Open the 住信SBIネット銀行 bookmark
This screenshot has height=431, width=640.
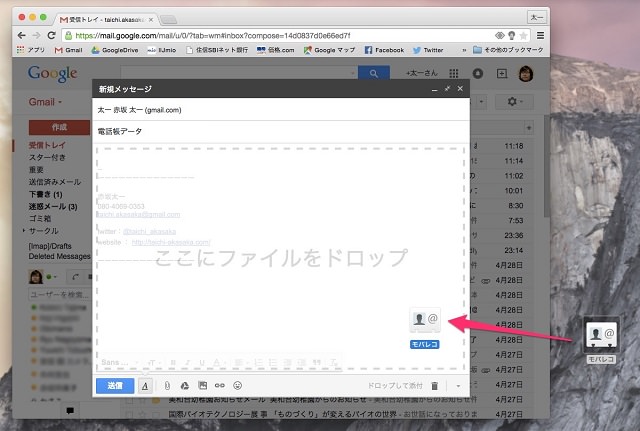[x=217, y=50]
